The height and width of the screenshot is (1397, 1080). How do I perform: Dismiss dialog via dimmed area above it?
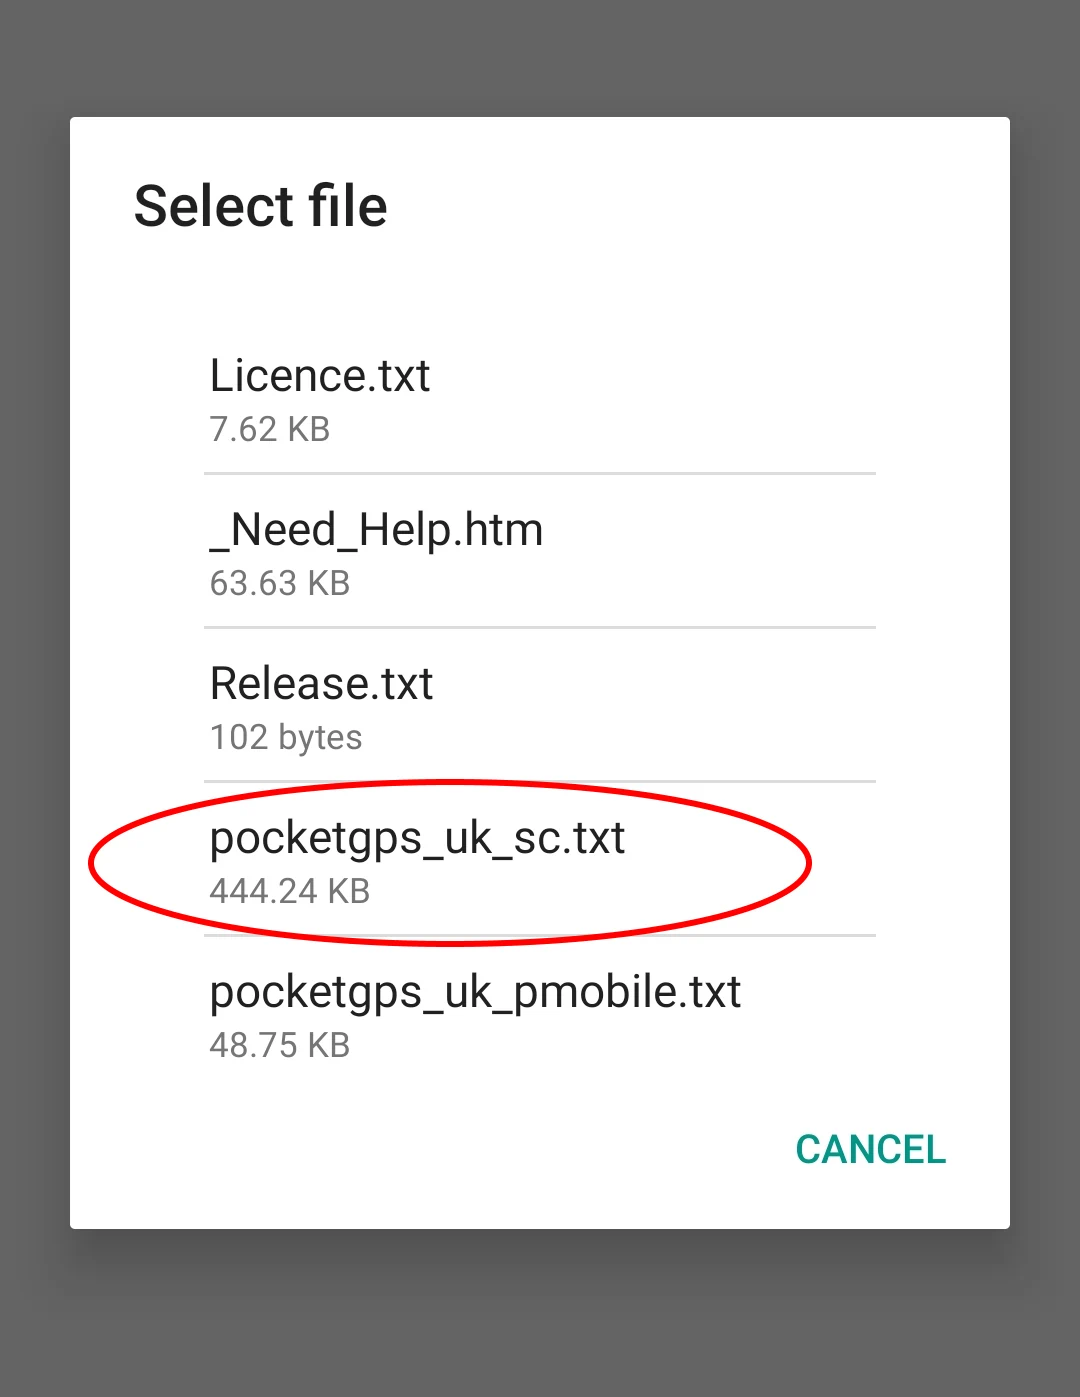(x=540, y=55)
